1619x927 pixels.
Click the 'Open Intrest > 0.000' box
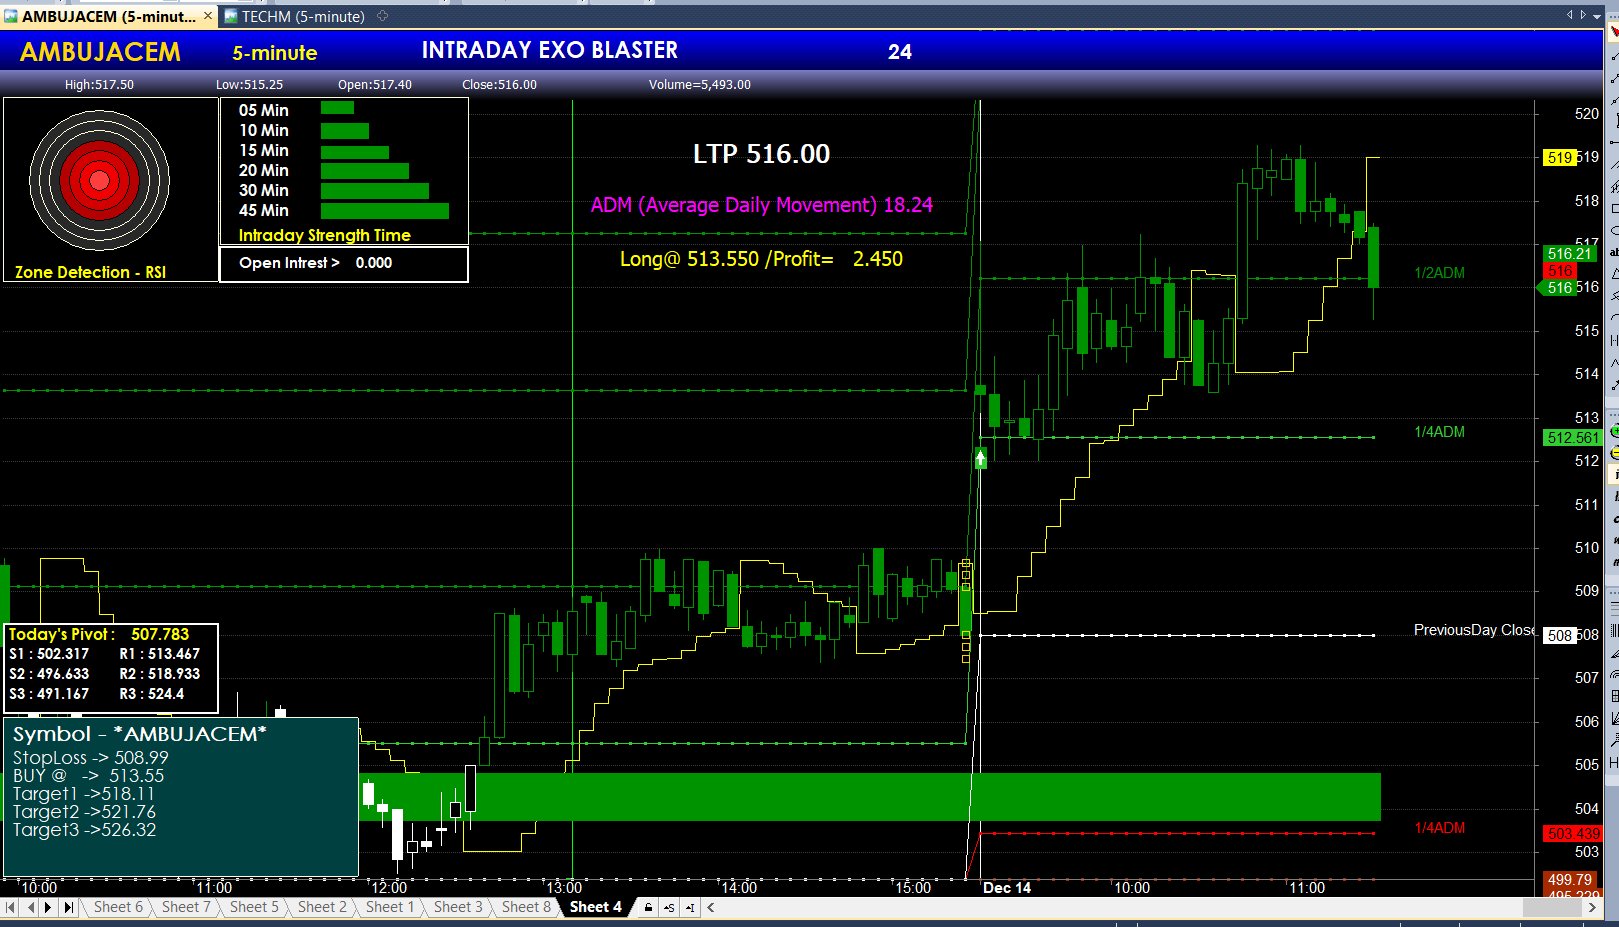pos(344,264)
